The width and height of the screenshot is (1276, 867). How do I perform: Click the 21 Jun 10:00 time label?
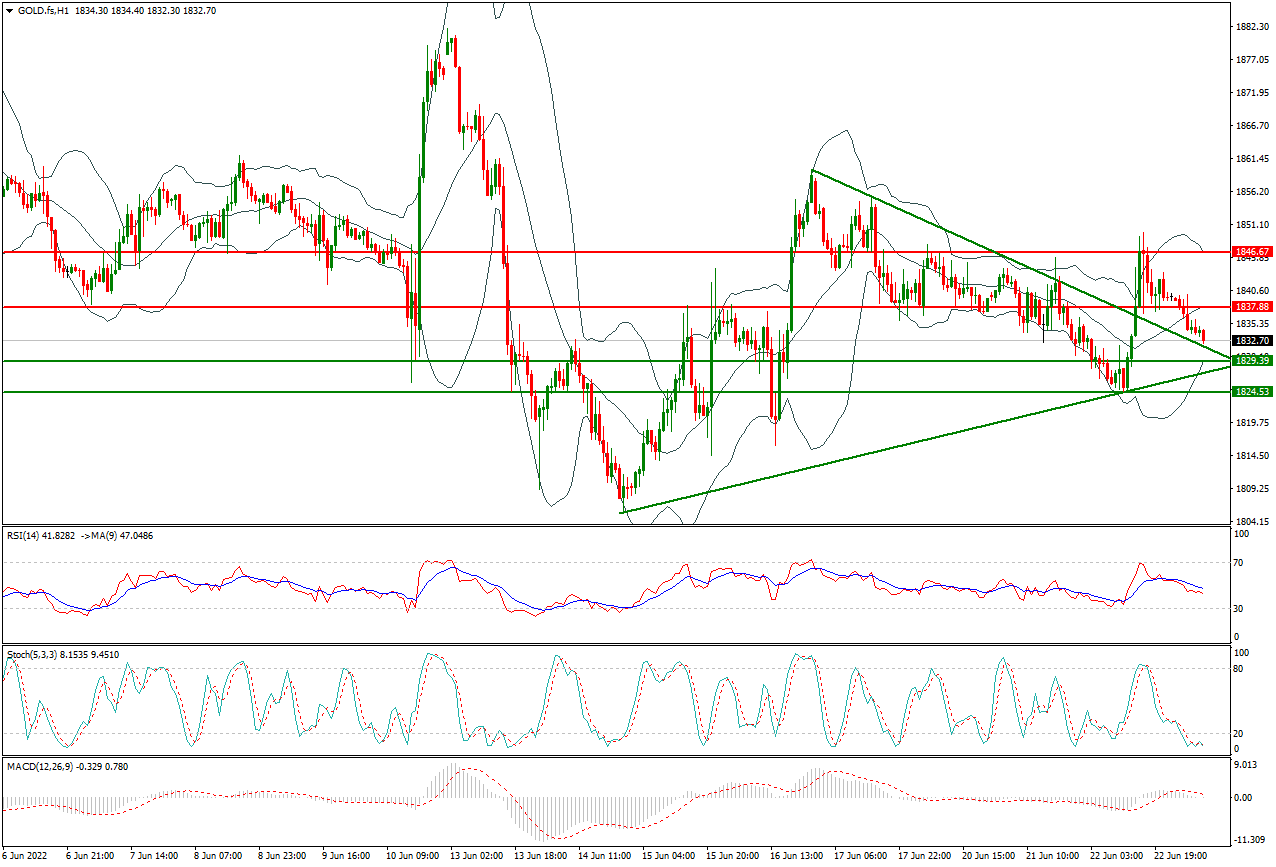(1052, 857)
